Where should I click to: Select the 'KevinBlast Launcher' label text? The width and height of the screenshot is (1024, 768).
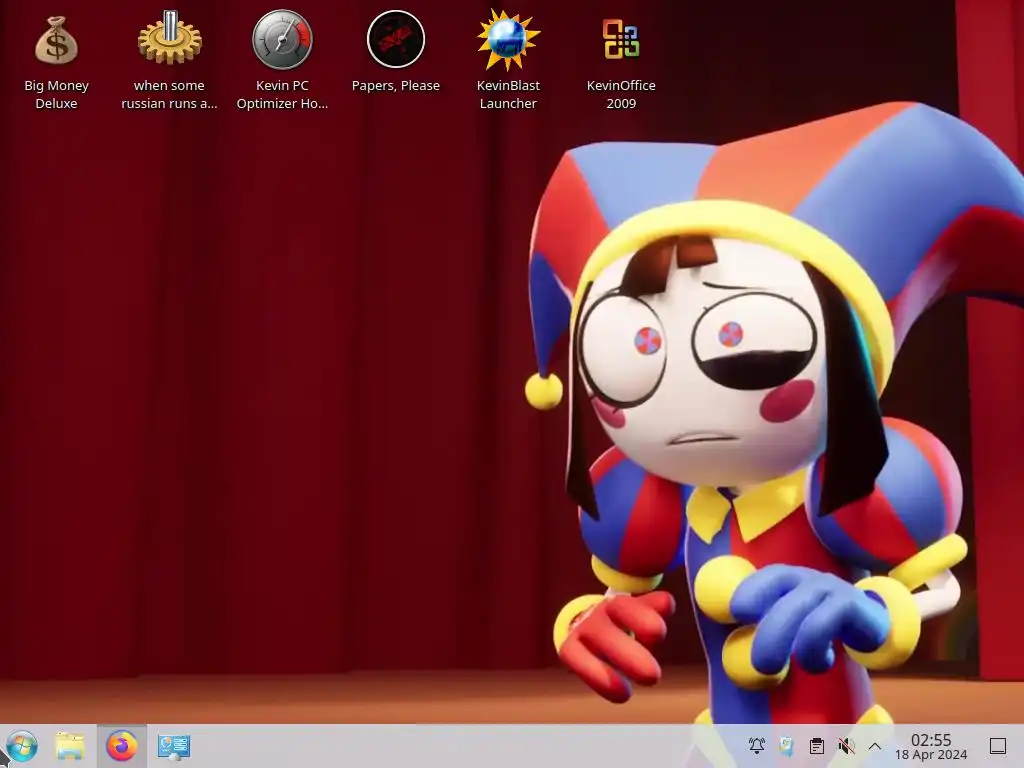(x=508, y=95)
